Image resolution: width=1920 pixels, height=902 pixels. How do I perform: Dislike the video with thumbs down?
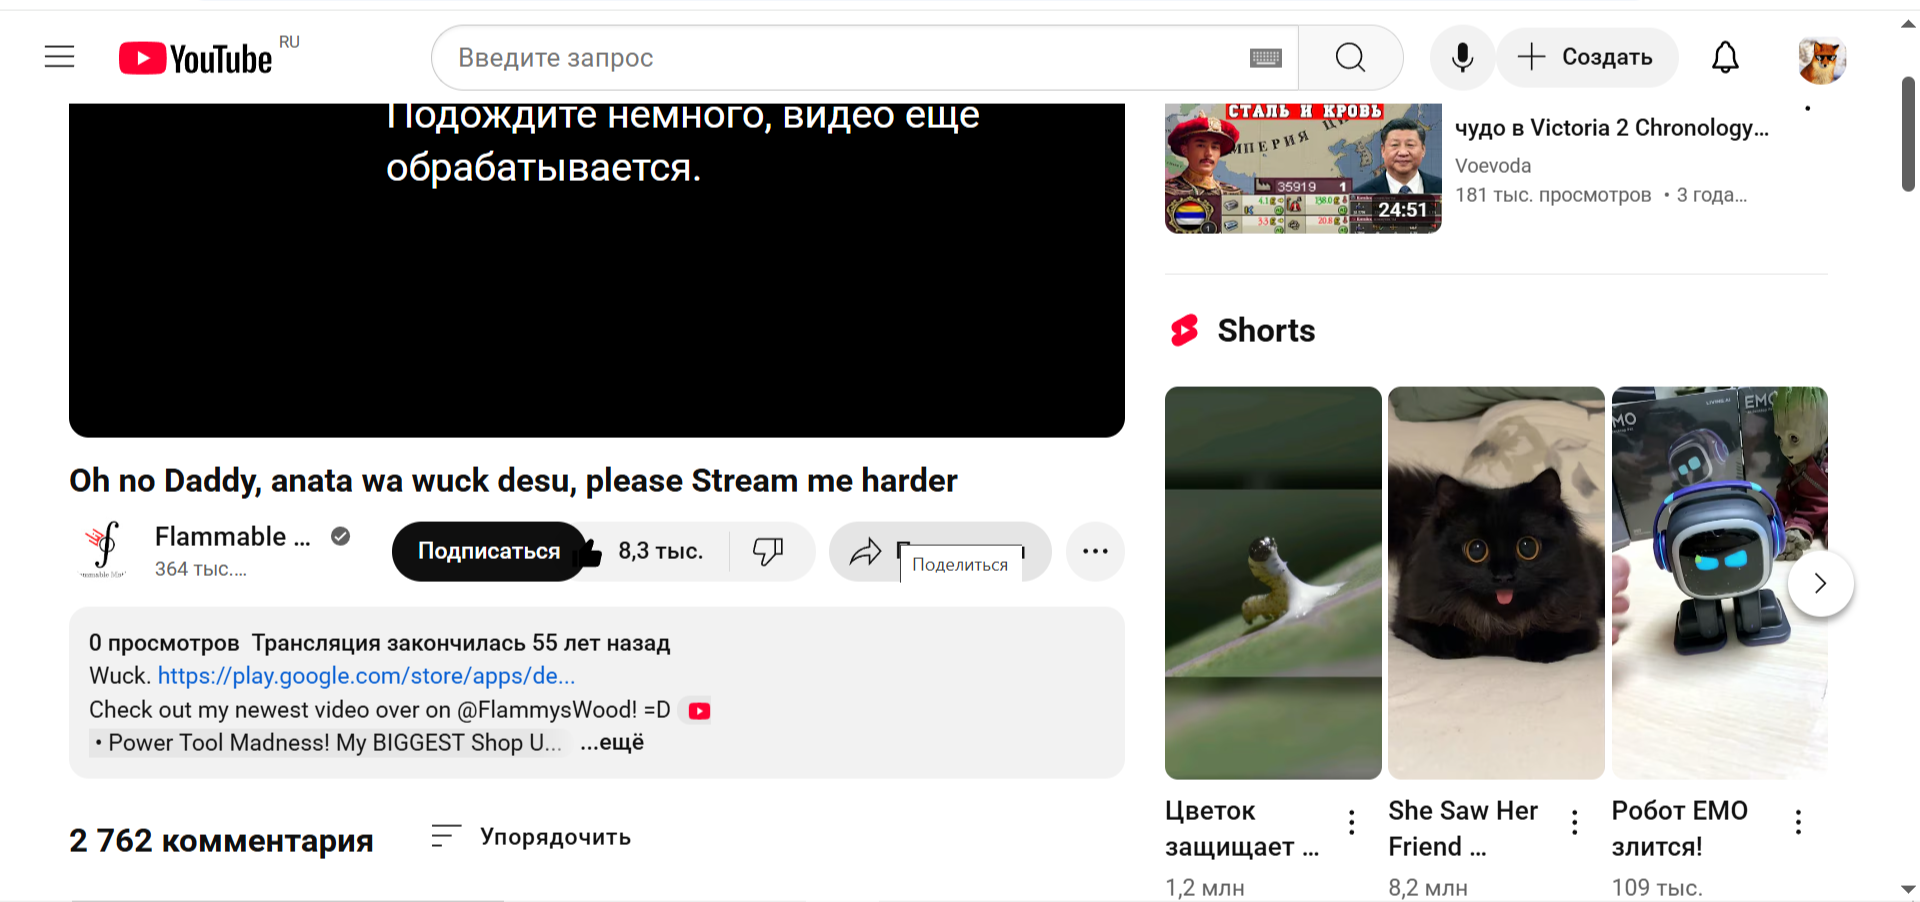768,551
